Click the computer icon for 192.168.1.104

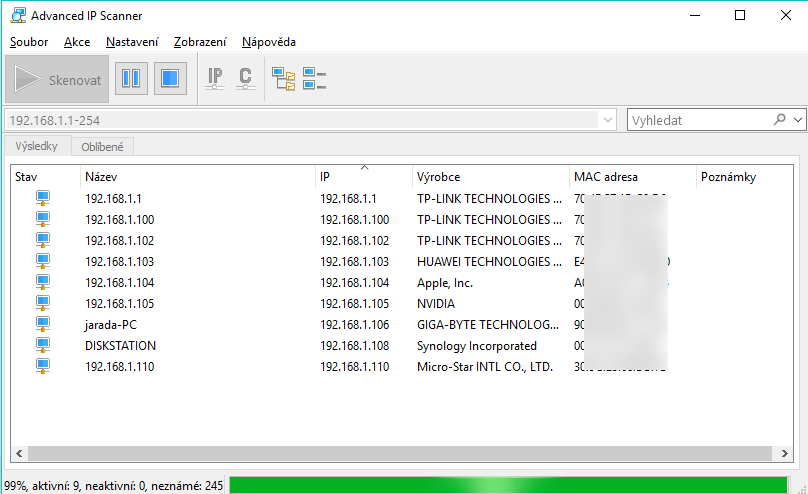point(43,282)
